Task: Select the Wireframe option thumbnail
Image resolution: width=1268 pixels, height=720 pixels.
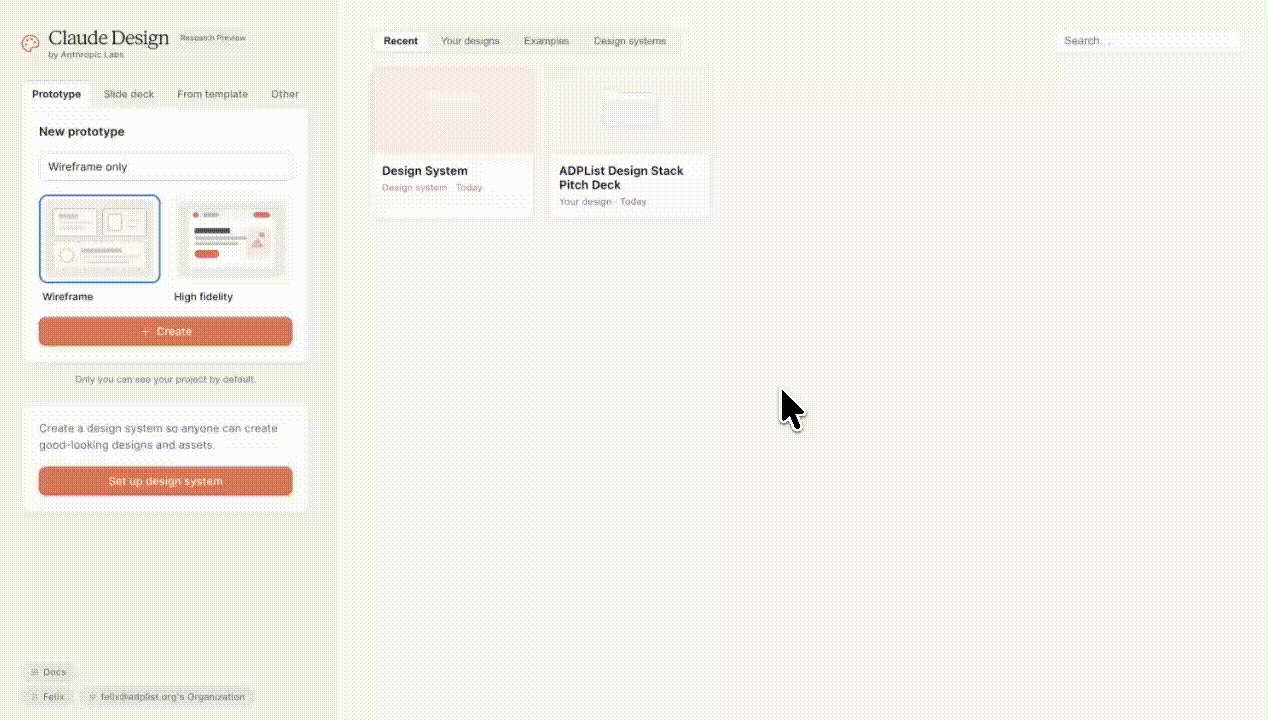Action: pos(99,239)
